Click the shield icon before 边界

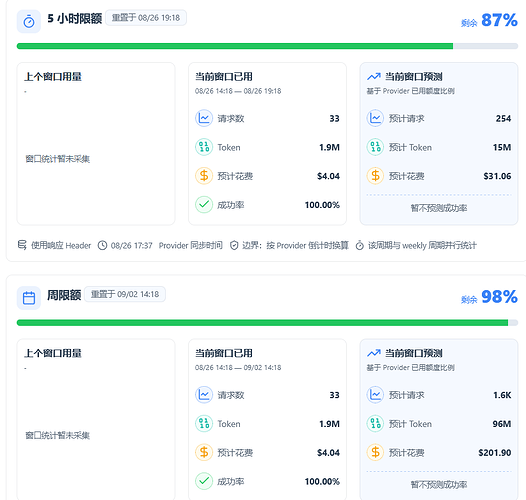tap(234, 246)
